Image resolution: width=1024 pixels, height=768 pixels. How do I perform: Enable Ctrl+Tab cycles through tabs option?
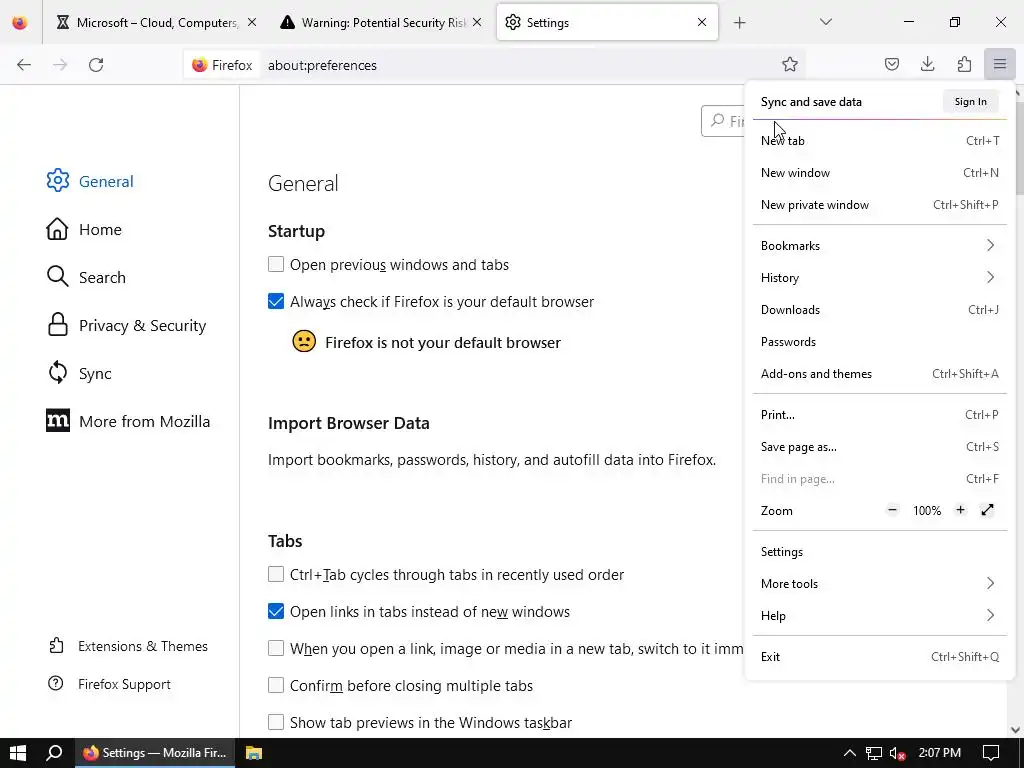click(276, 574)
